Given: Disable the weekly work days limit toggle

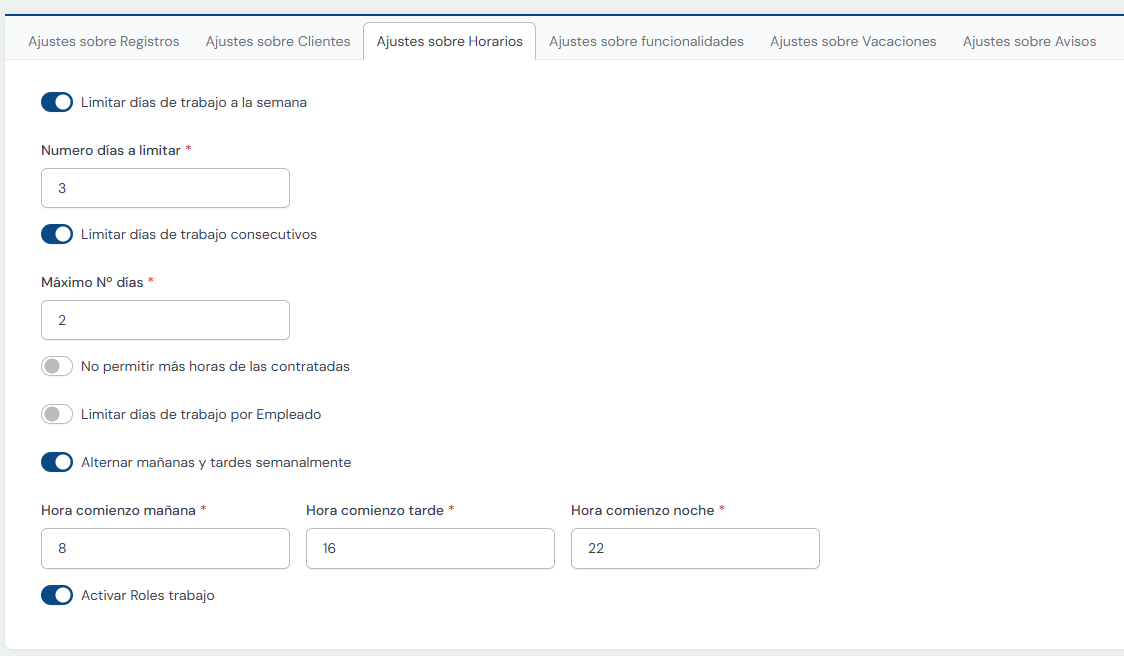Looking at the screenshot, I should coord(57,102).
